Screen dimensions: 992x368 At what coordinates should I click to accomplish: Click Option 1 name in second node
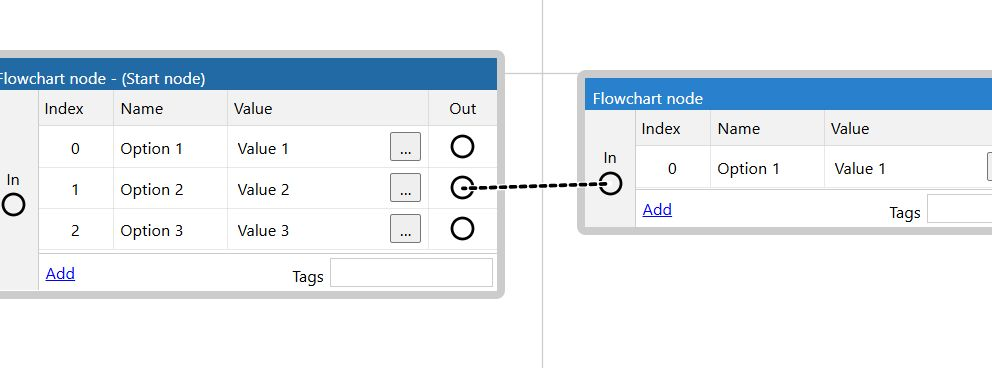pos(748,169)
